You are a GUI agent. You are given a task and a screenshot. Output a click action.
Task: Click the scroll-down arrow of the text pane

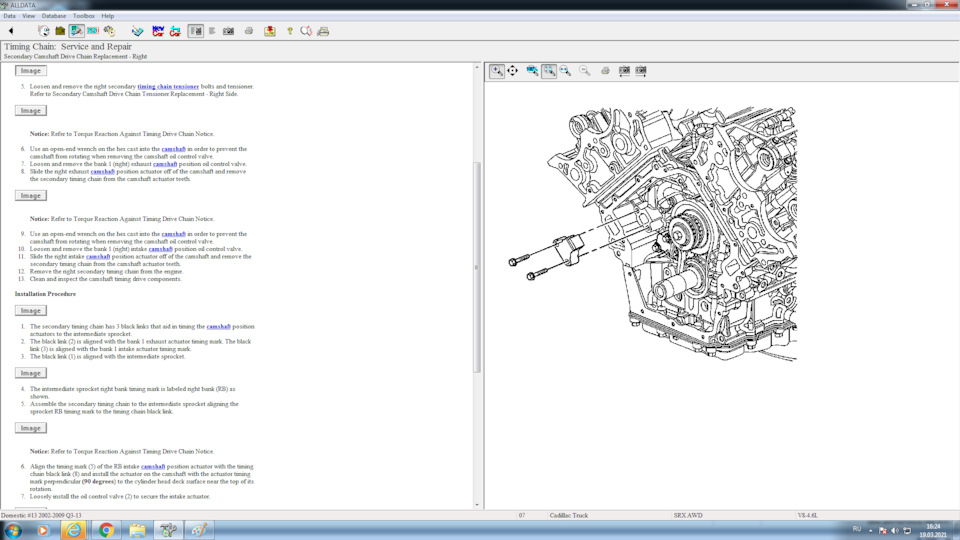pyautogui.click(x=476, y=505)
